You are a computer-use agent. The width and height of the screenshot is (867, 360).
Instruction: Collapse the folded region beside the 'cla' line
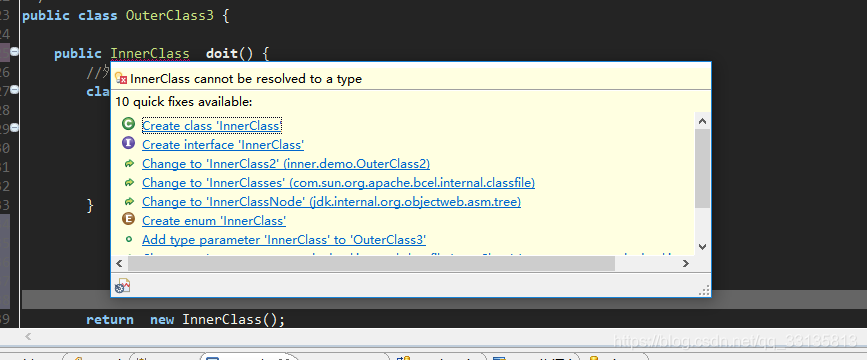coord(14,90)
